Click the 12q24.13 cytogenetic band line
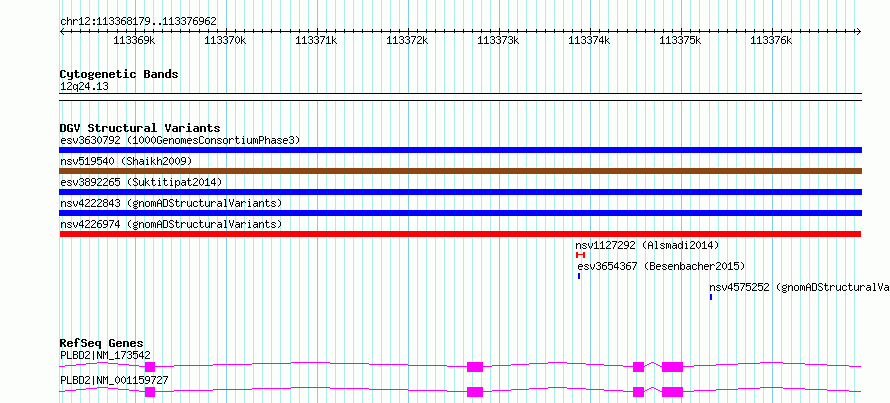This screenshot has height=403, width=890. tap(460, 97)
